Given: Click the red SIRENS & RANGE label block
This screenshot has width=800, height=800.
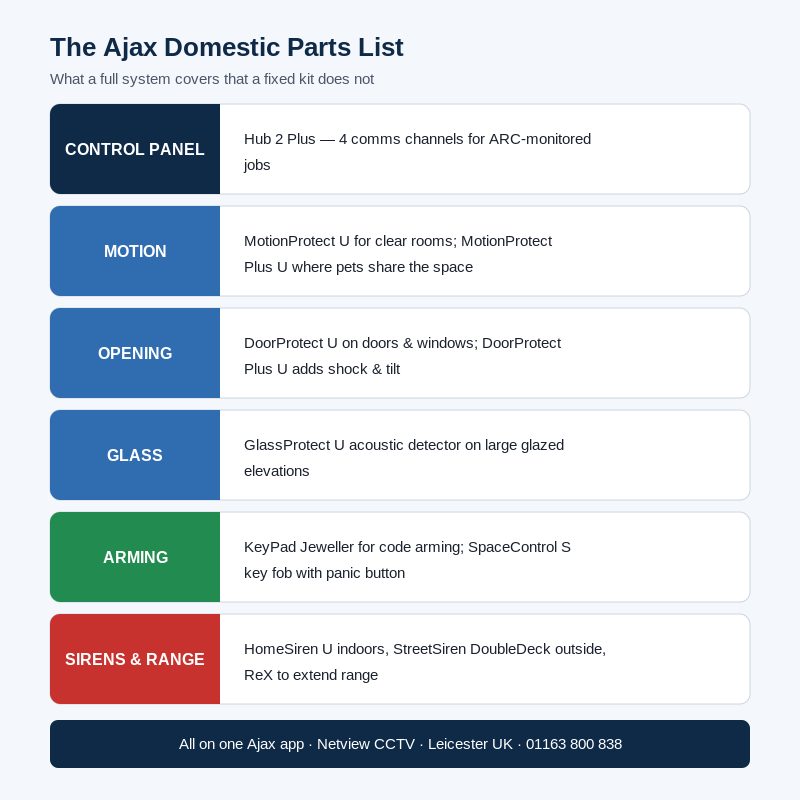Looking at the screenshot, I should [x=135, y=659].
